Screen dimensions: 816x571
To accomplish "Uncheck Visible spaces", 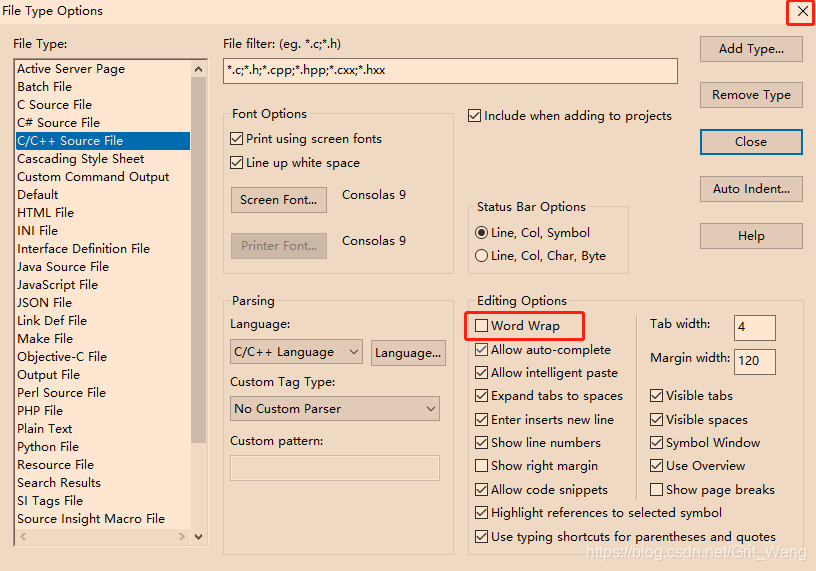I will pos(656,420).
